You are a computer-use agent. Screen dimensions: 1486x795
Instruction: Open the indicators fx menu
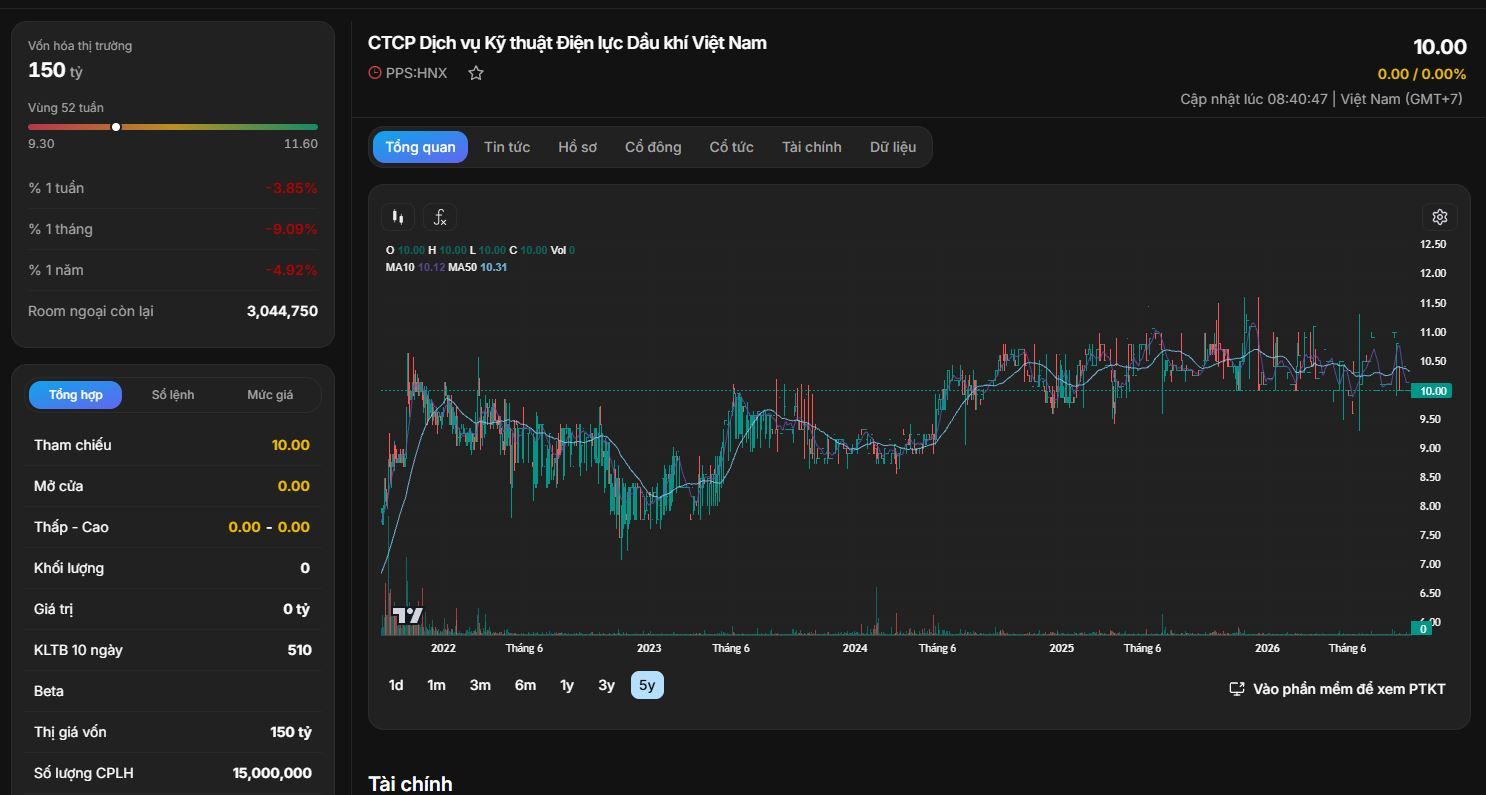[x=440, y=217]
